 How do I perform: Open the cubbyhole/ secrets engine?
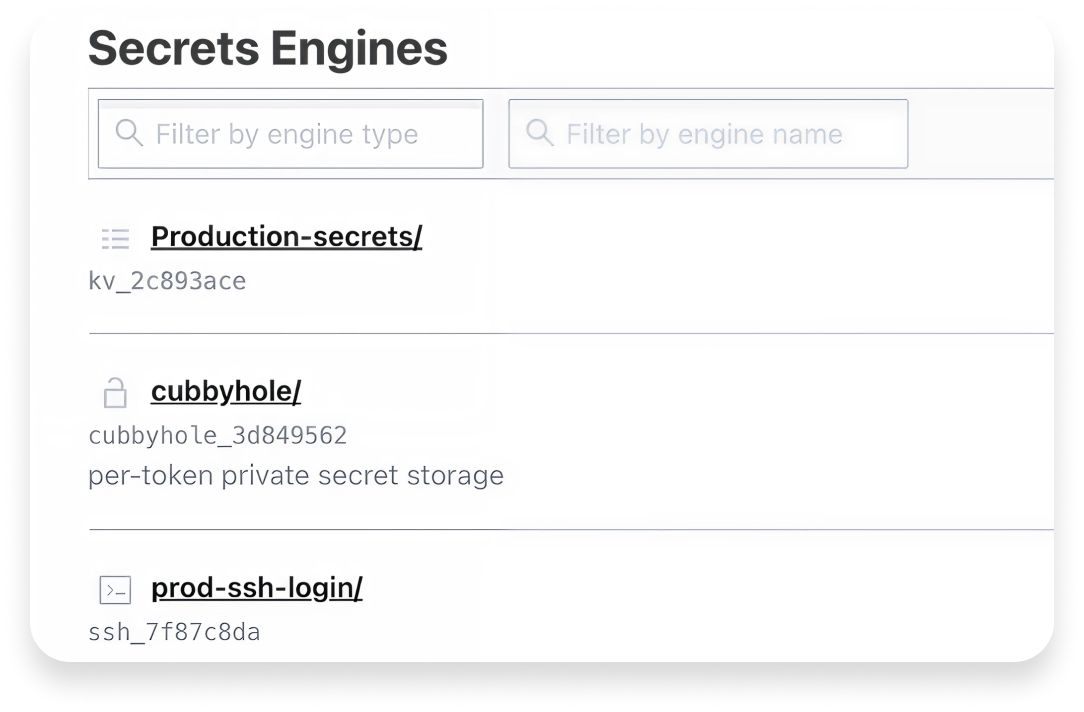[225, 390]
